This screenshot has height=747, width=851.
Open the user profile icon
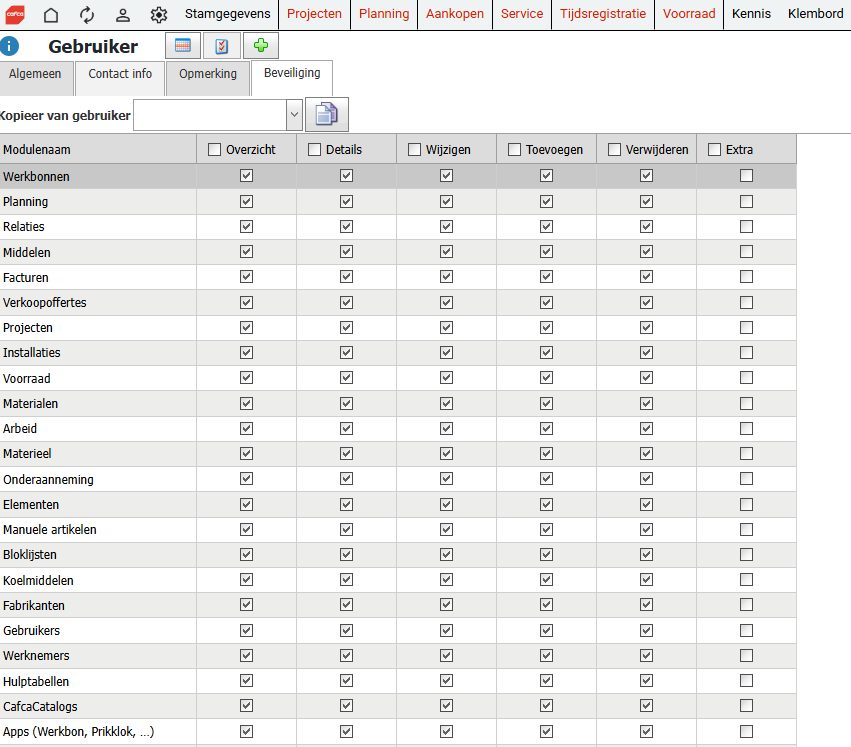point(123,15)
